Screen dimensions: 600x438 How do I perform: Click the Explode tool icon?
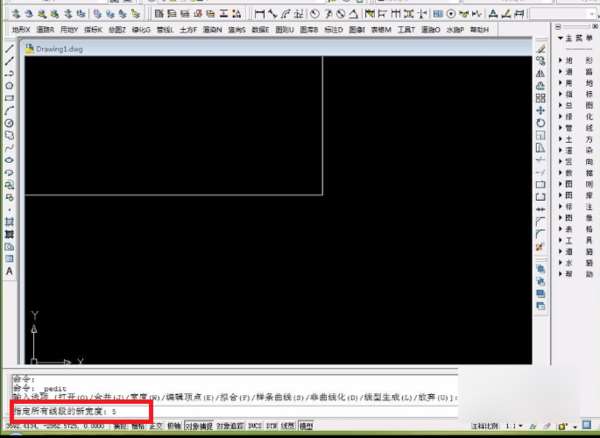pyautogui.click(x=540, y=247)
